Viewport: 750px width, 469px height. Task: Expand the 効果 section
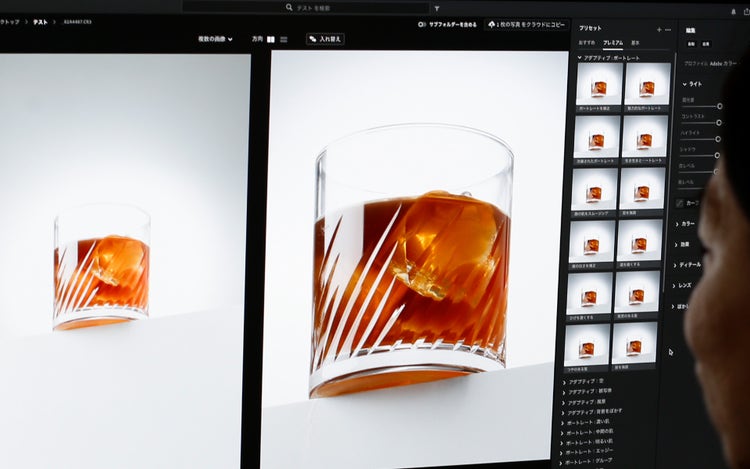[x=676, y=244]
